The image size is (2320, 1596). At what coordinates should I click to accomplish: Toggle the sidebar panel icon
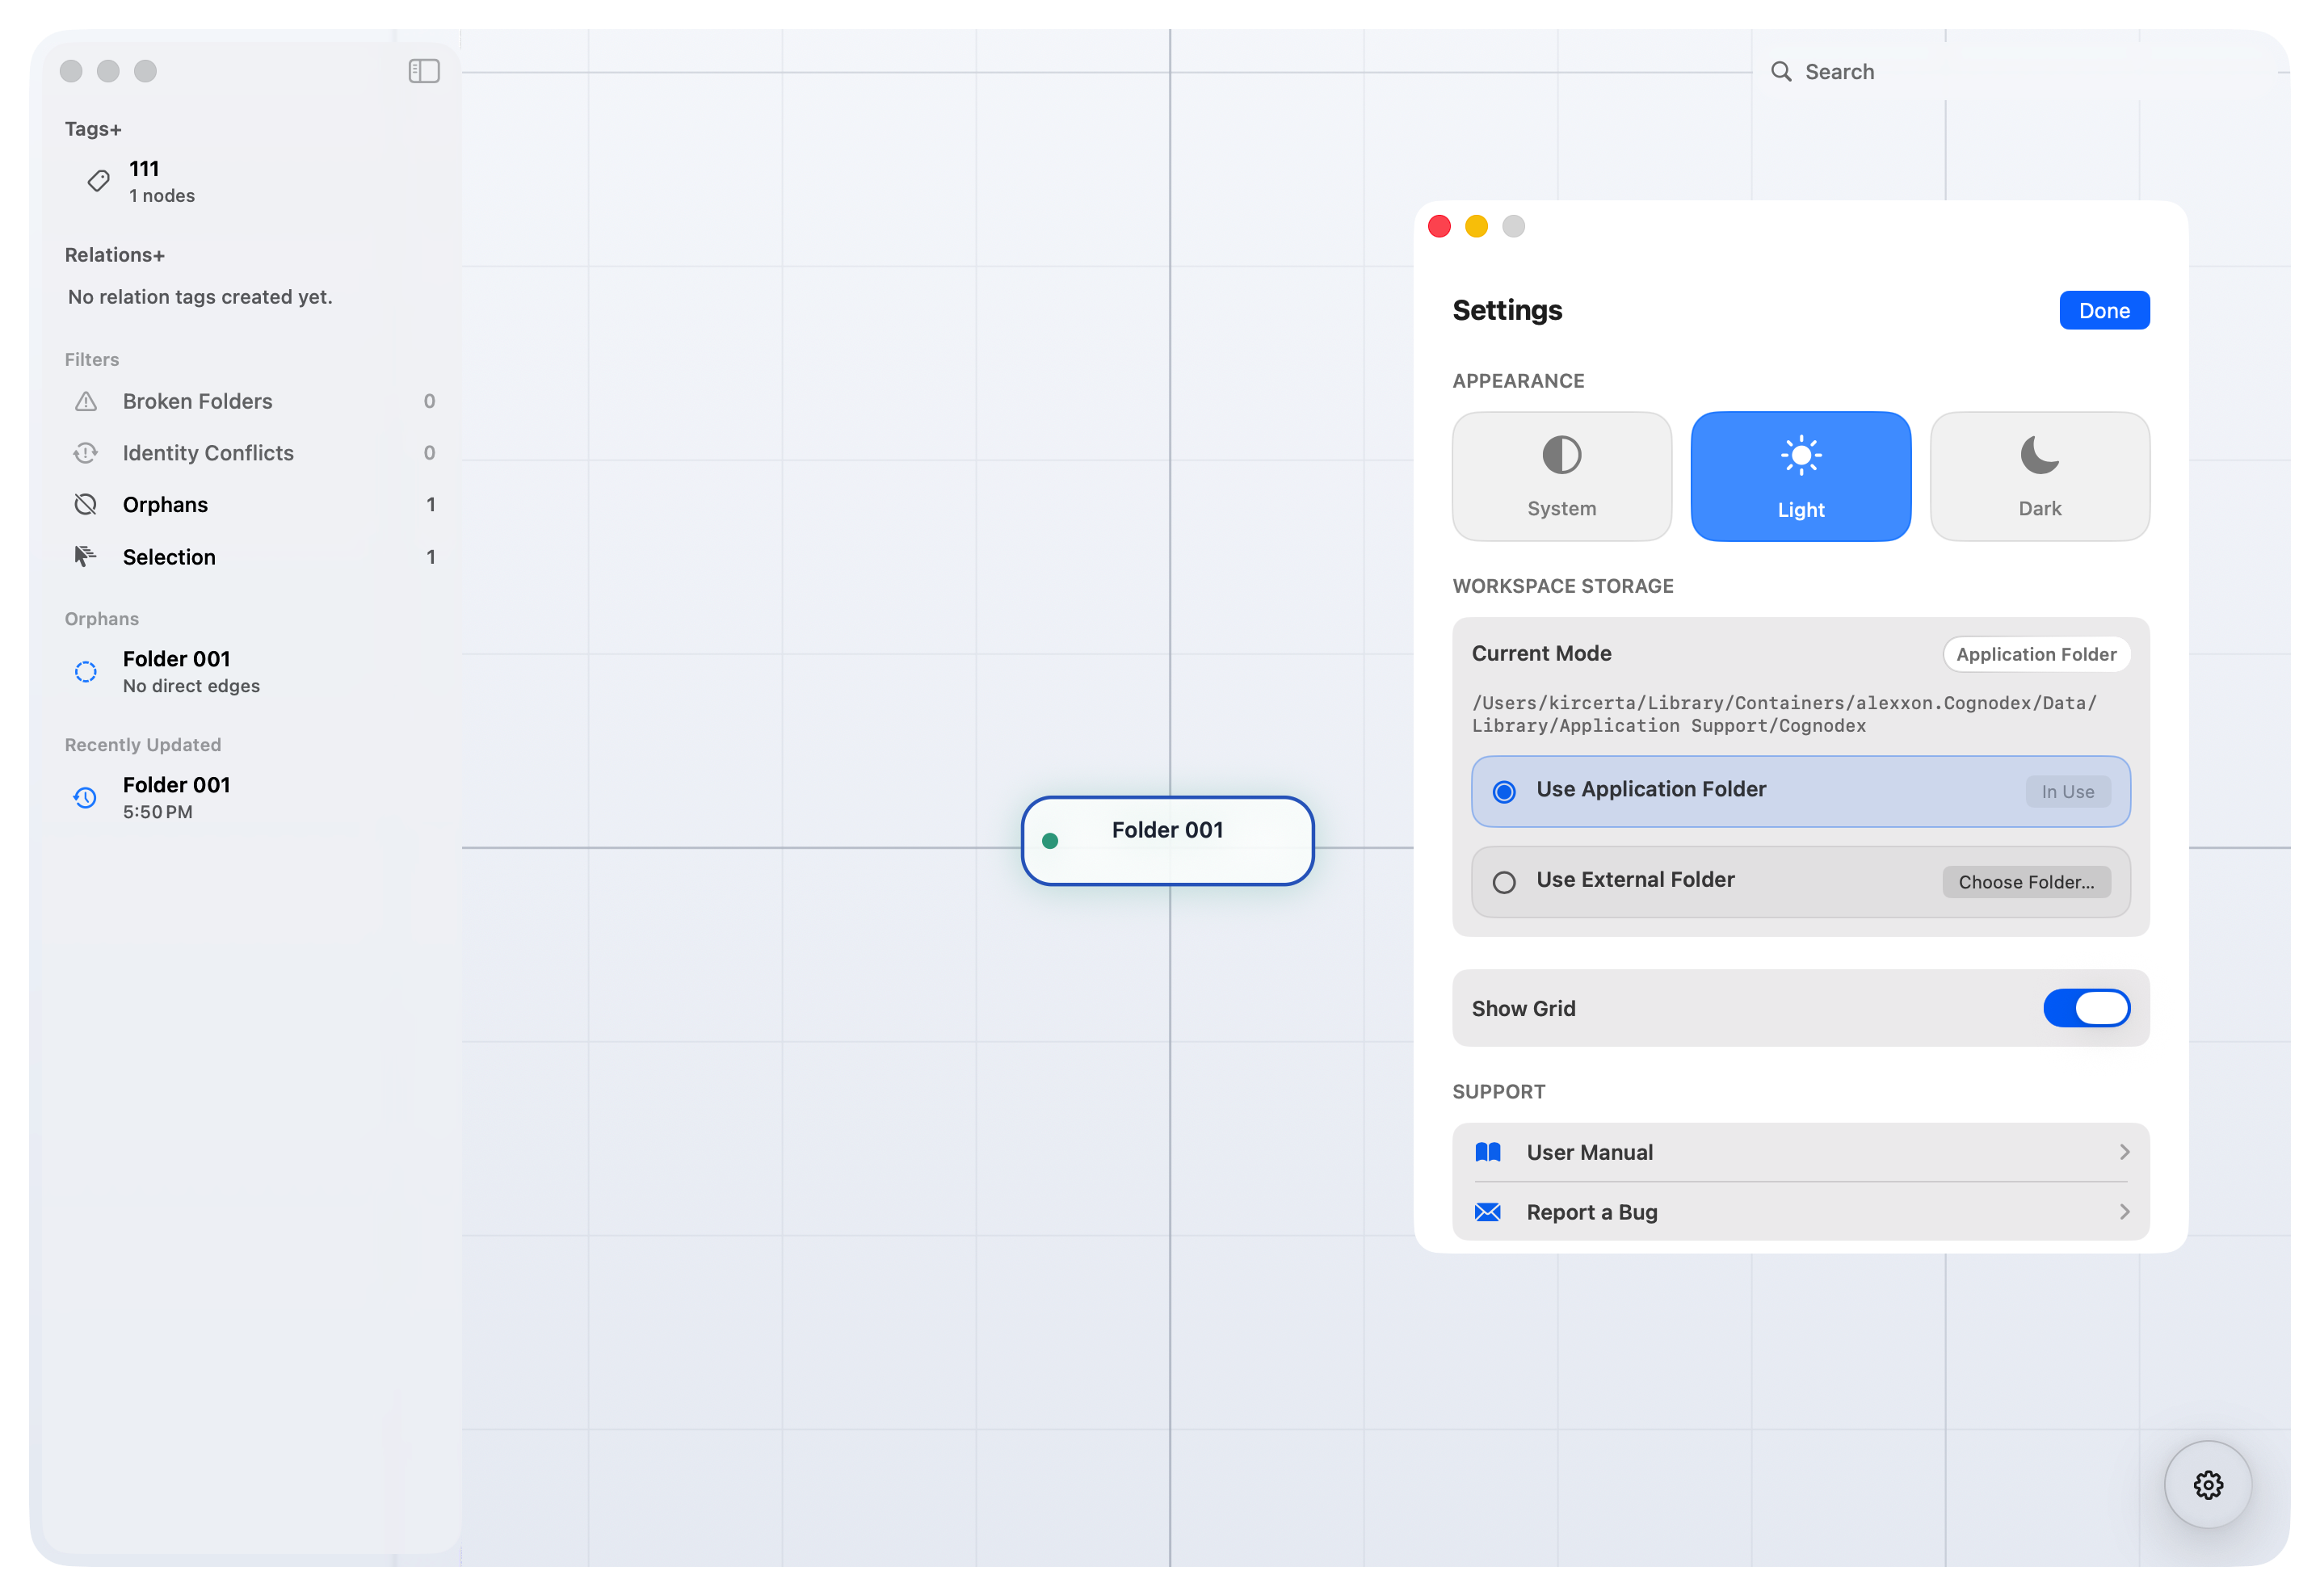424,71
